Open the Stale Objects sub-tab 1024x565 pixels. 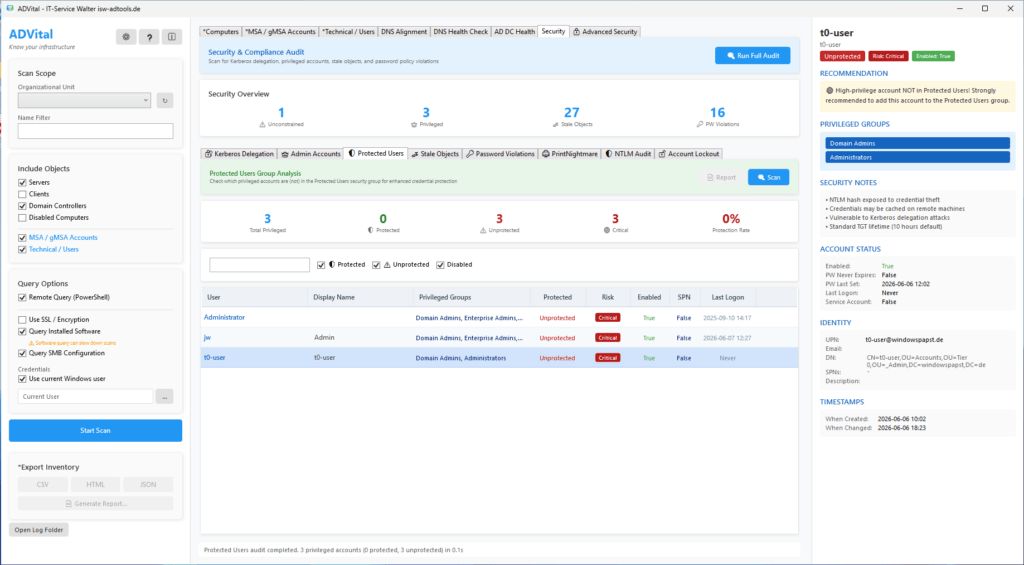coord(435,154)
